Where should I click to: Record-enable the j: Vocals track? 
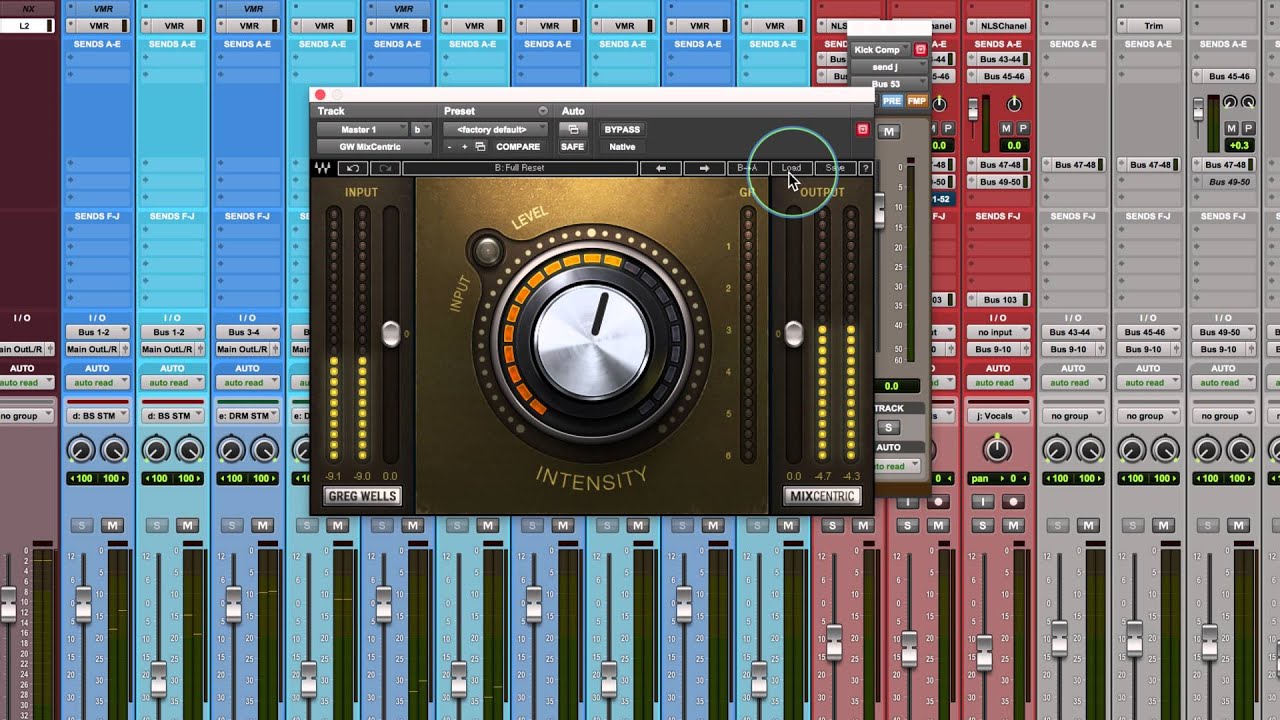(1012, 502)
